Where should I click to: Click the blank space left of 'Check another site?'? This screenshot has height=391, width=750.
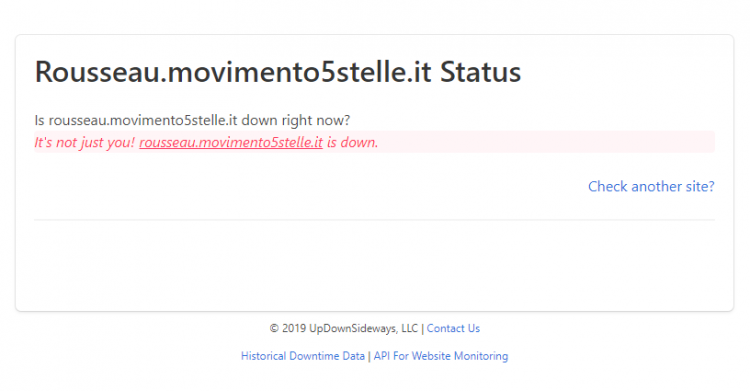click(x=311, y=186)
